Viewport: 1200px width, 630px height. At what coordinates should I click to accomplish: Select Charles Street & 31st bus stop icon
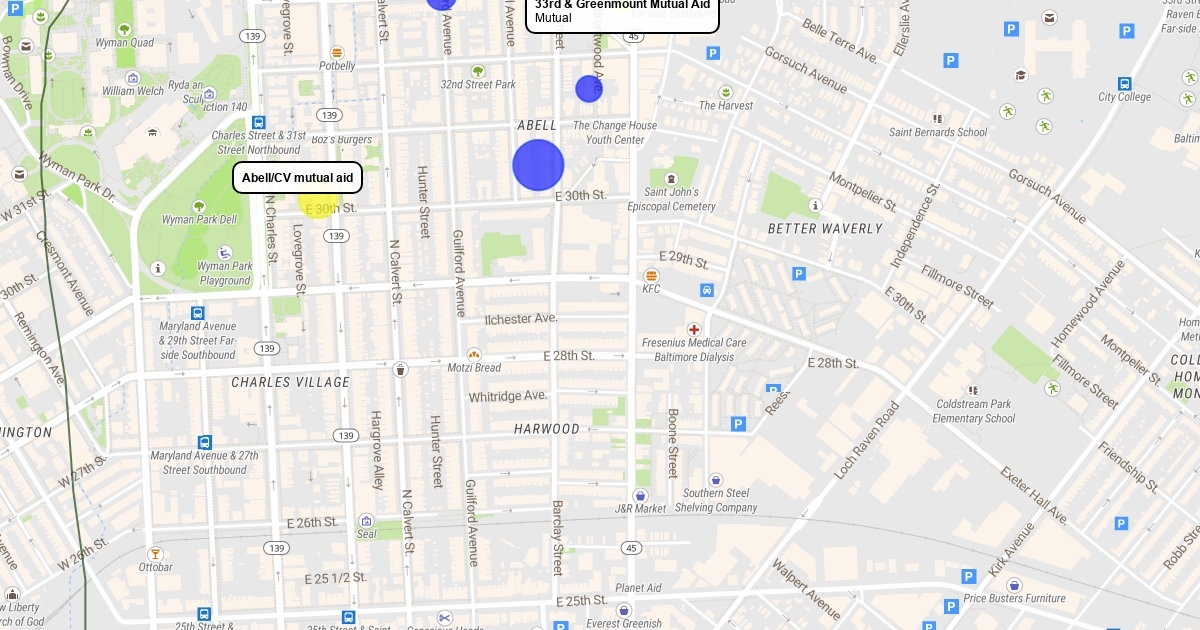pos(259,122)
